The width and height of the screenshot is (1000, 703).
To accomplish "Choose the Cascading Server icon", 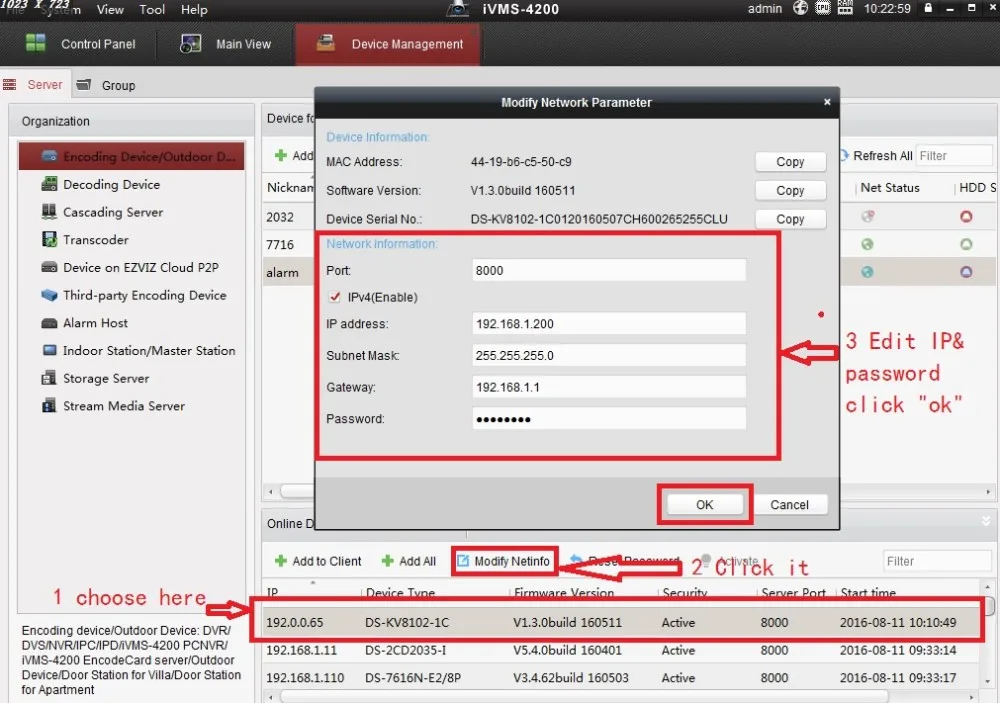I will coord(49,212).
